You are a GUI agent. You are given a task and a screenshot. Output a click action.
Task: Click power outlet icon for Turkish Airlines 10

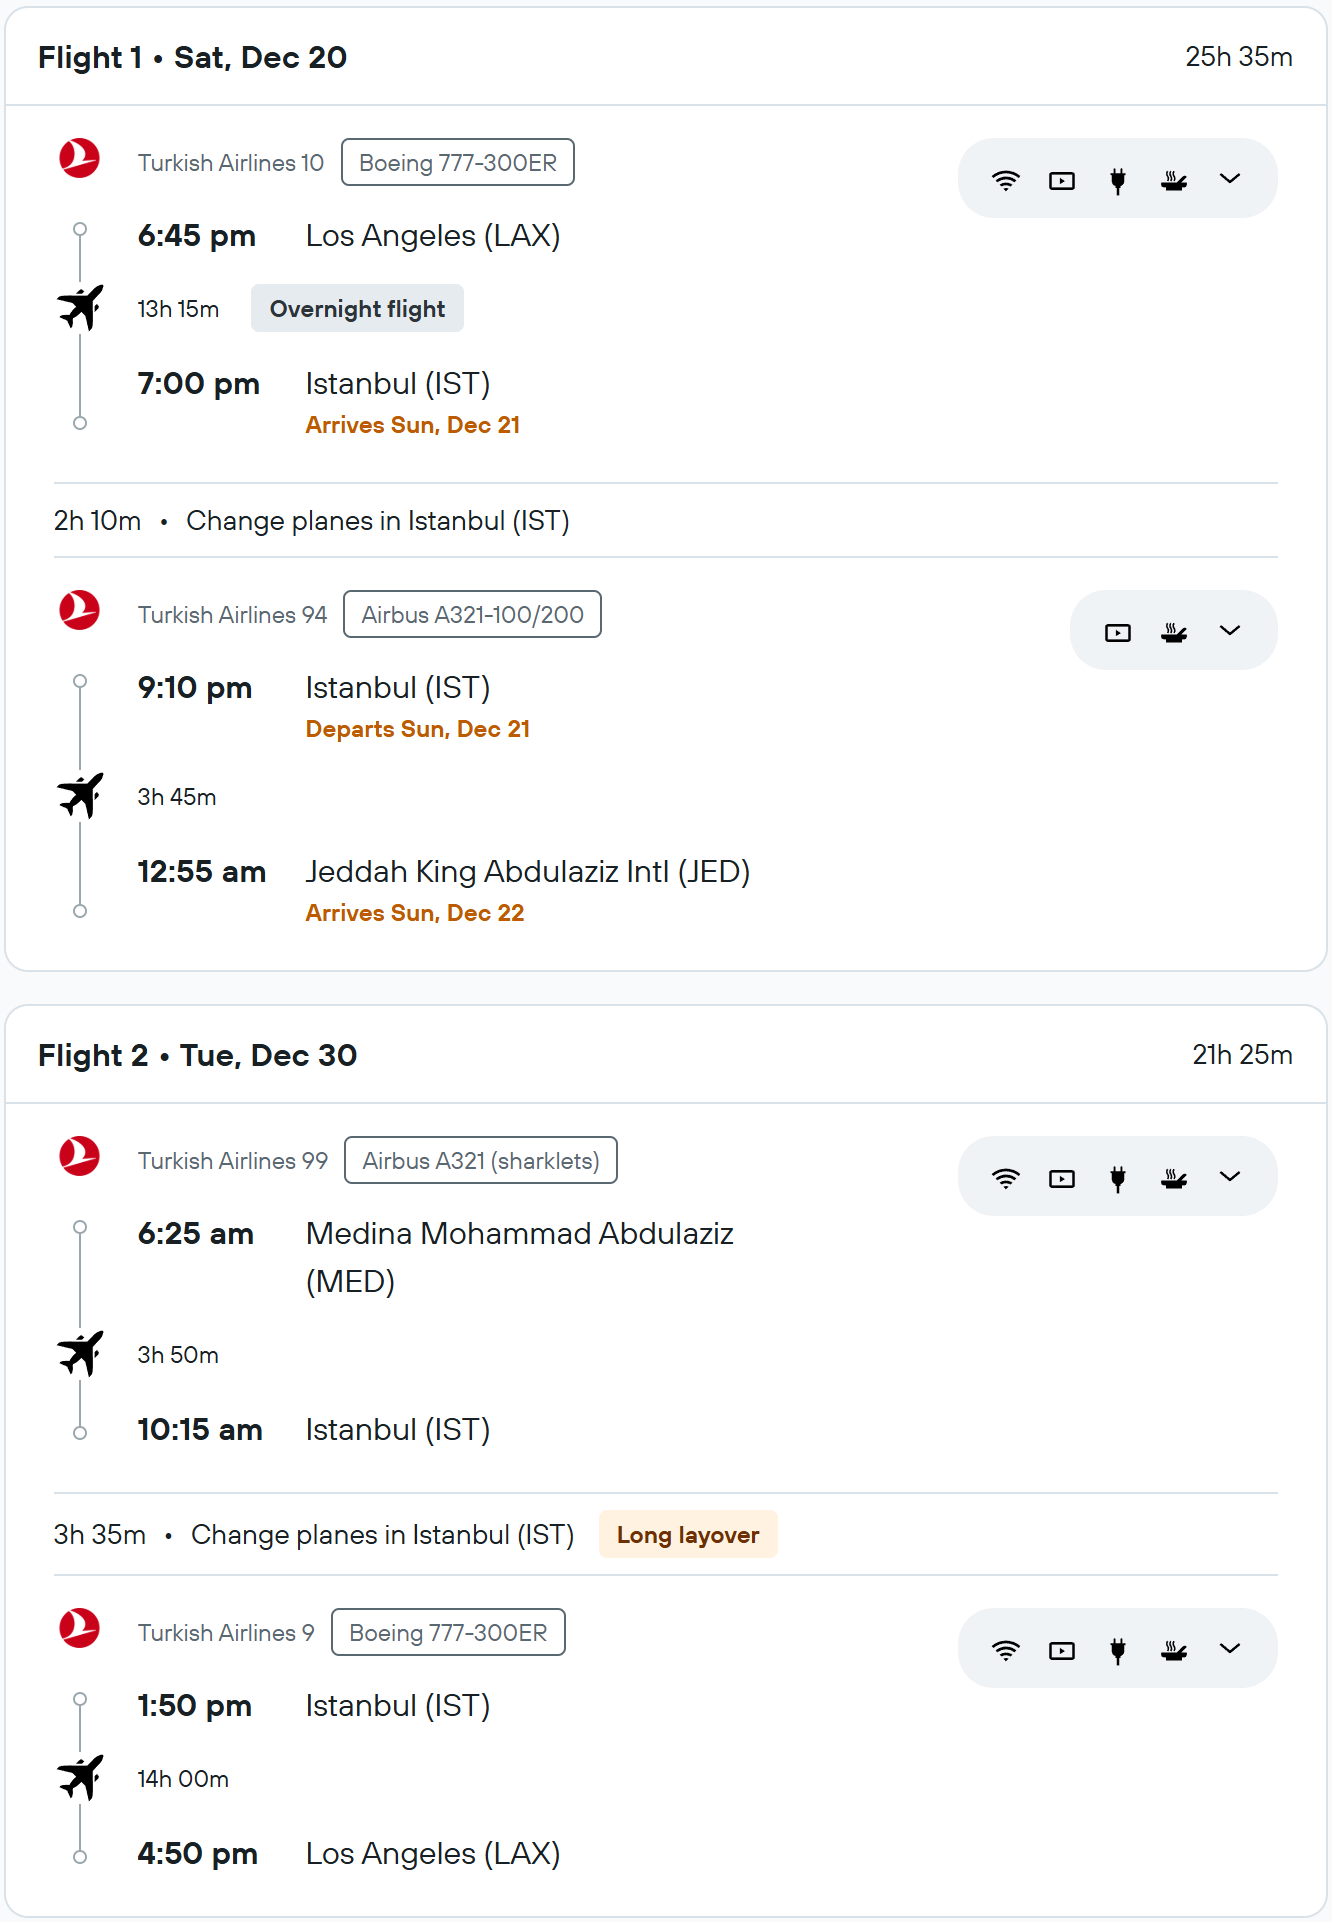pyautogui.click(x=1117, y=180)
